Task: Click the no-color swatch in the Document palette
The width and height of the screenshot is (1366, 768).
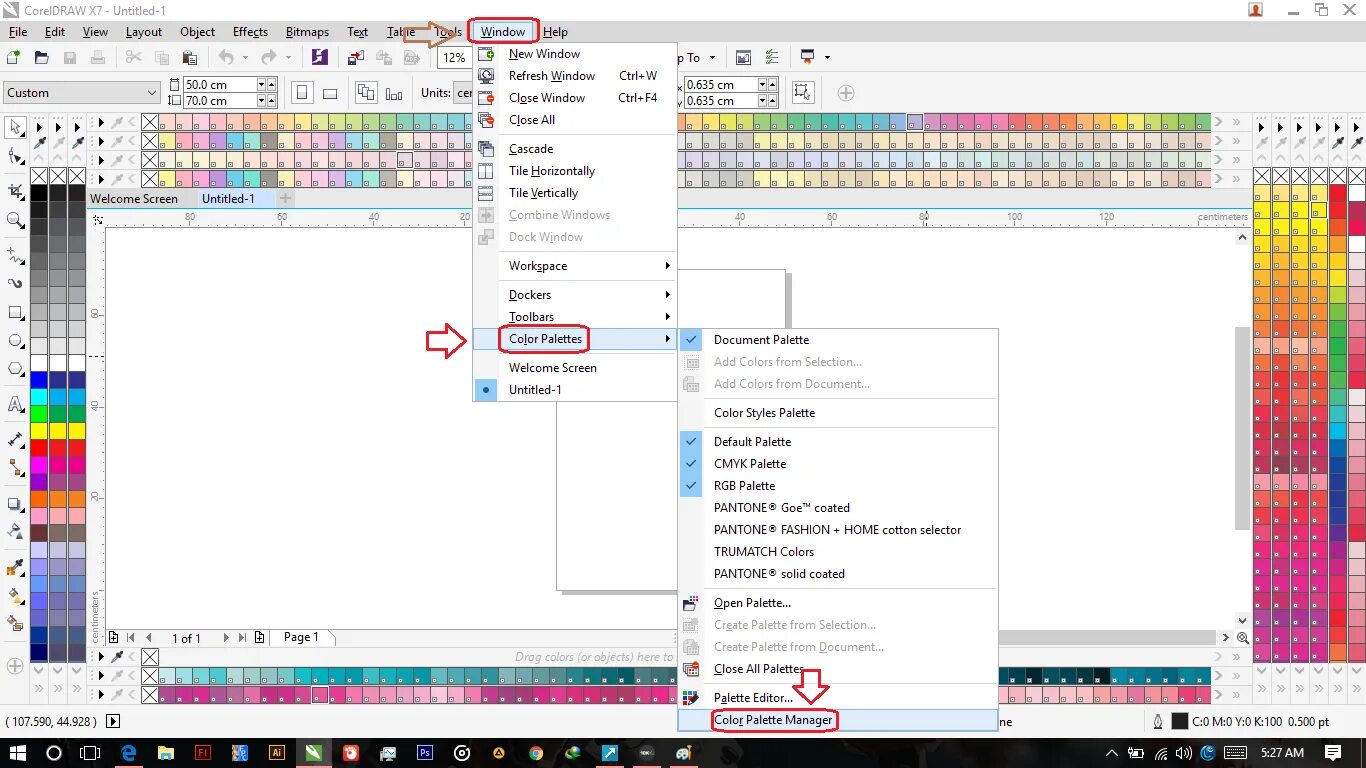Action: pyautogui.click(x=149, y=657)
